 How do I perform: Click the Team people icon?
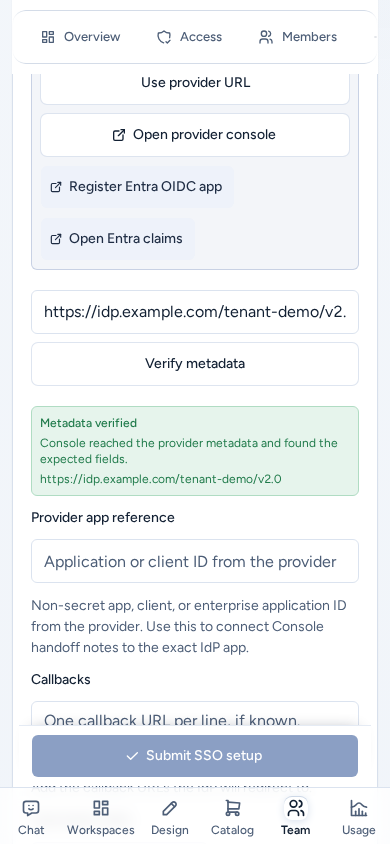[x=295, y=808]
